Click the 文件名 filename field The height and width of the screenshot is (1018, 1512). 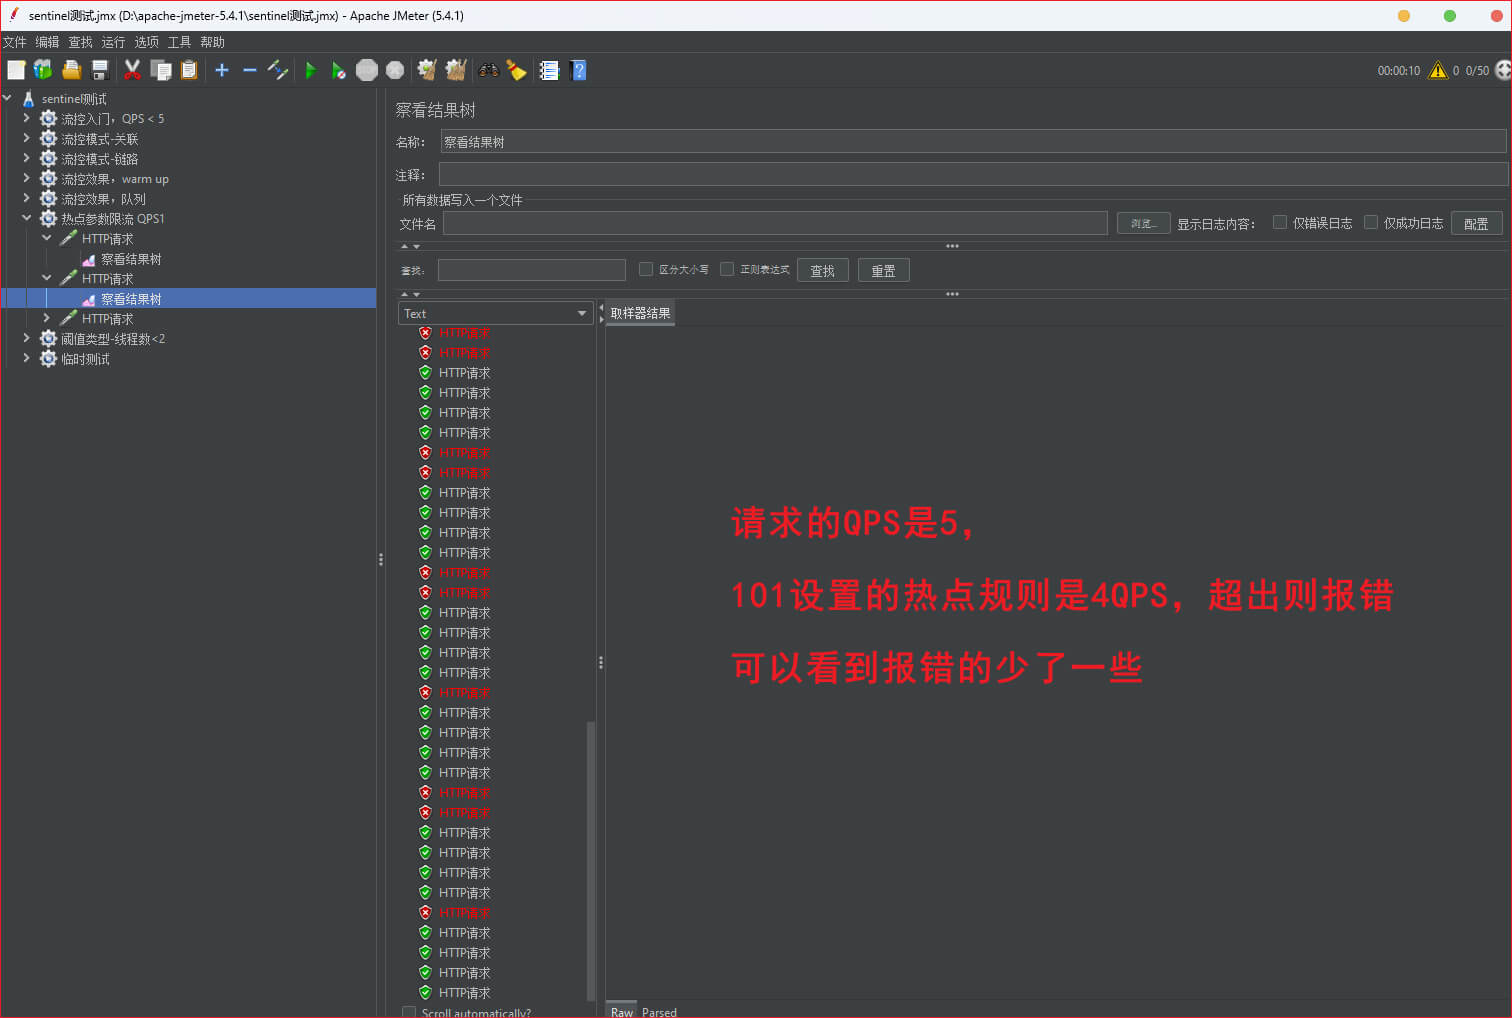pos(775,223)
